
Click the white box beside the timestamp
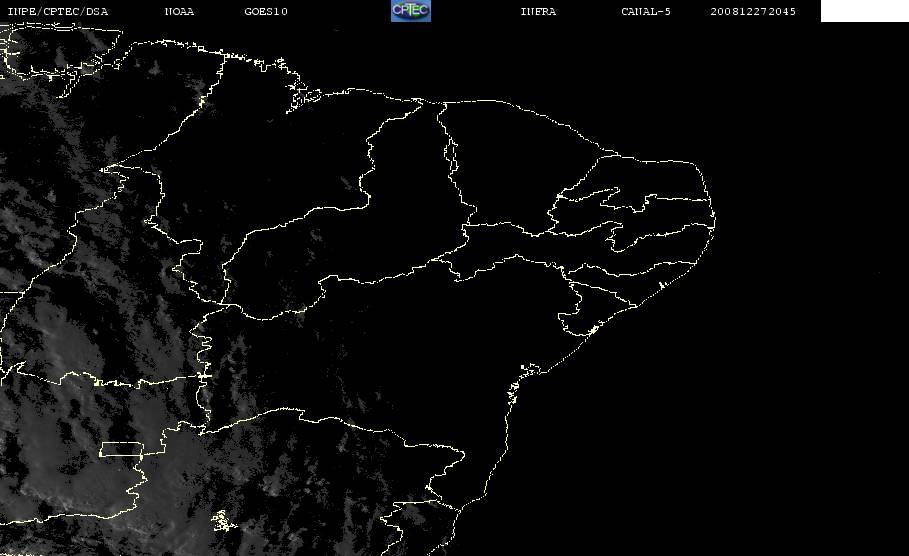[x=865, y=11]
